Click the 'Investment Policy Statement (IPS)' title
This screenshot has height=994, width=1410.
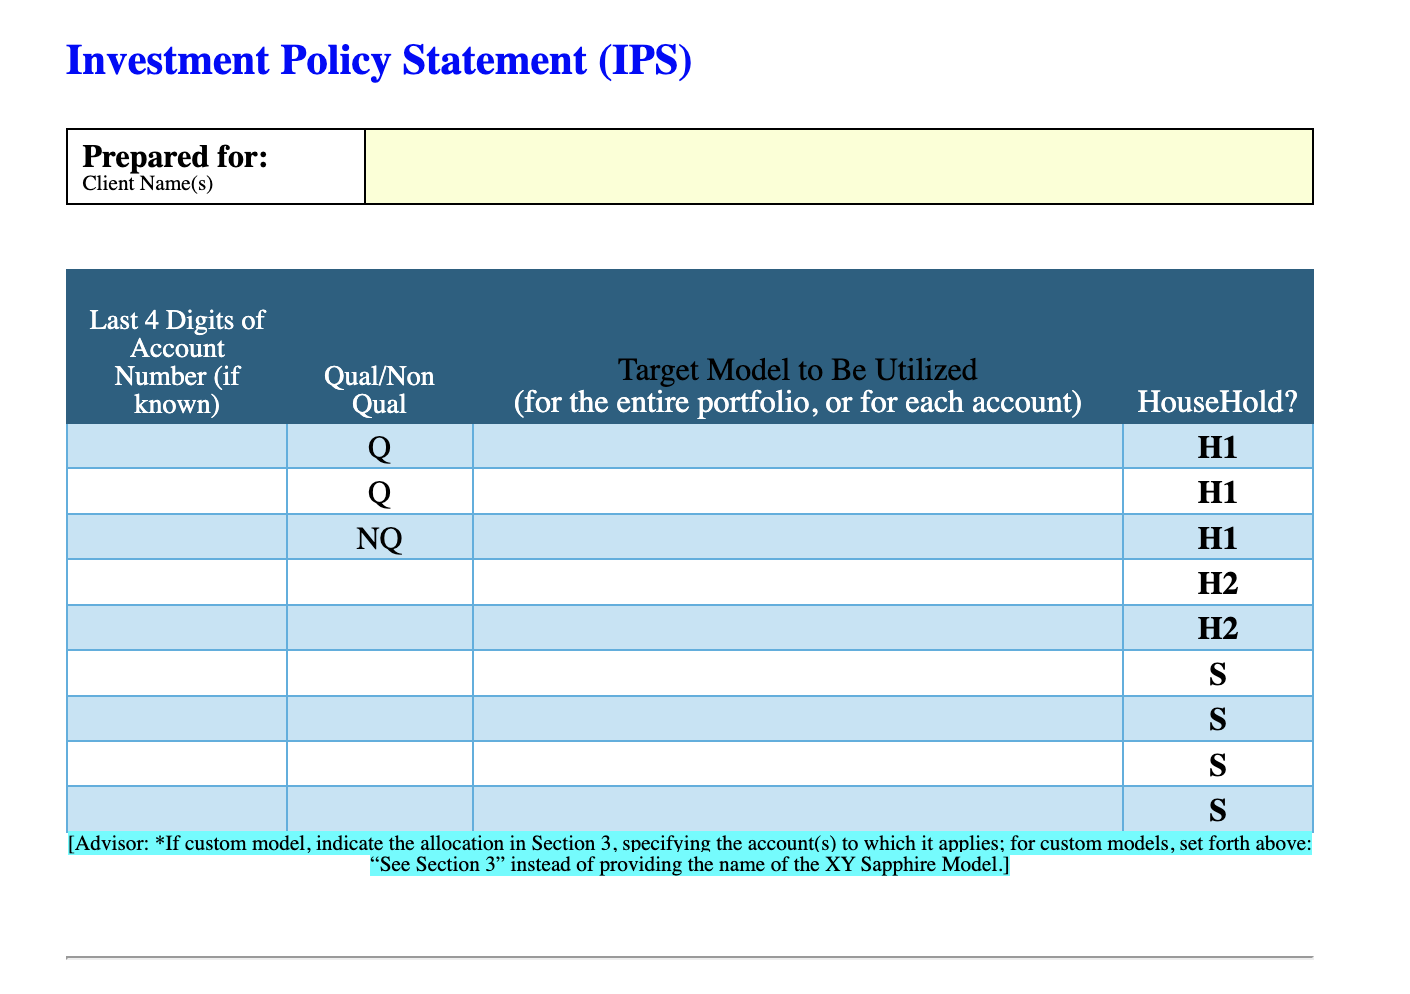[x=379, y=60]
